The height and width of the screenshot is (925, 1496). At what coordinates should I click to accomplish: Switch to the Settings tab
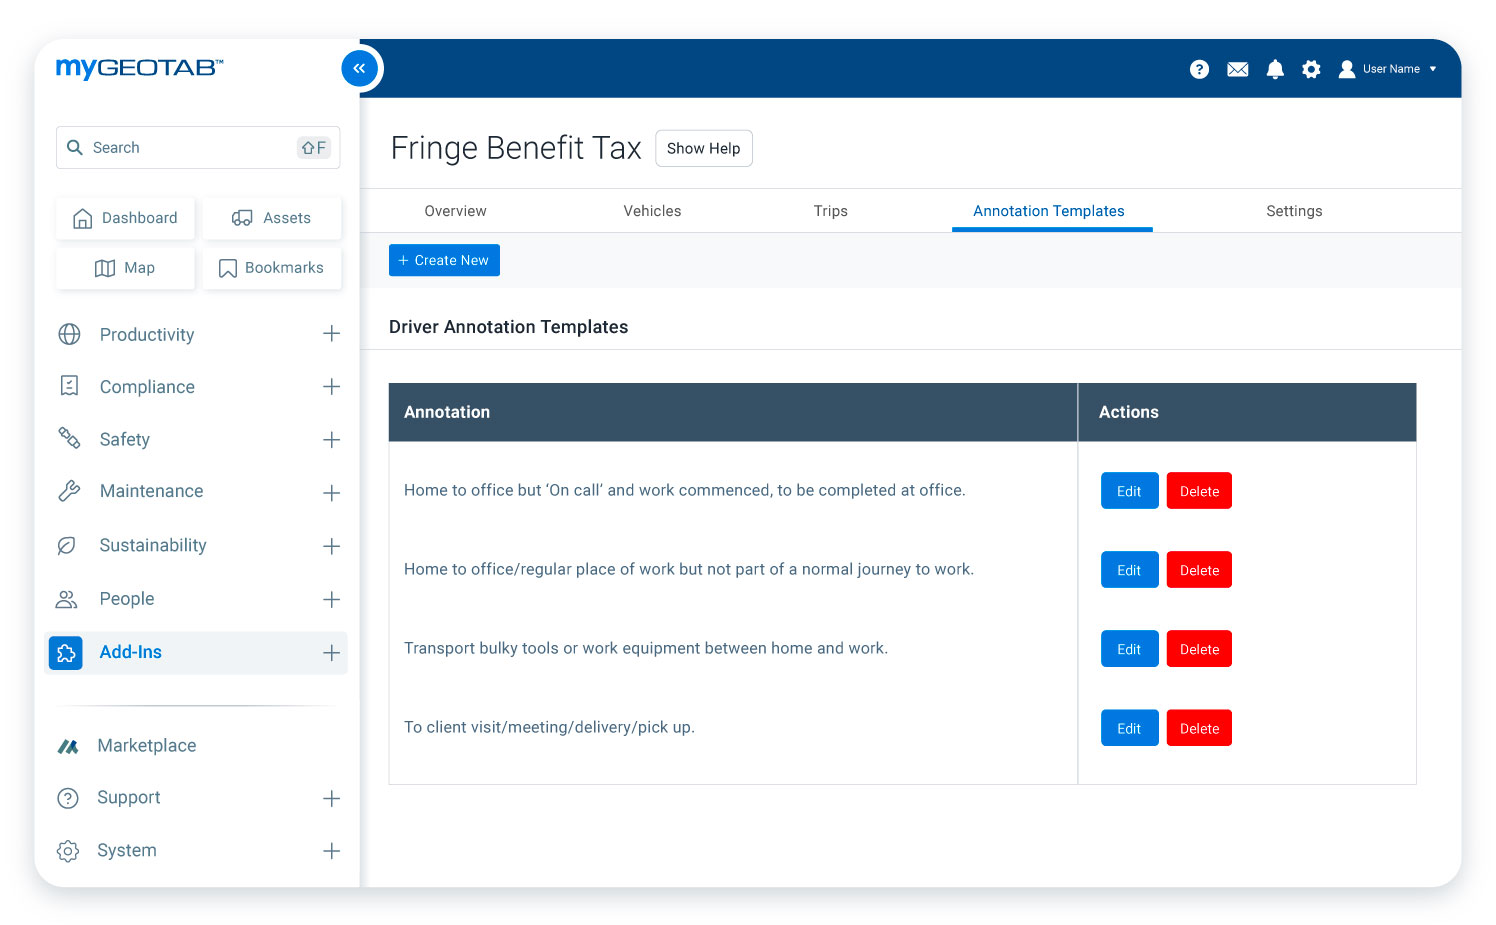[x=1294, y=211]
